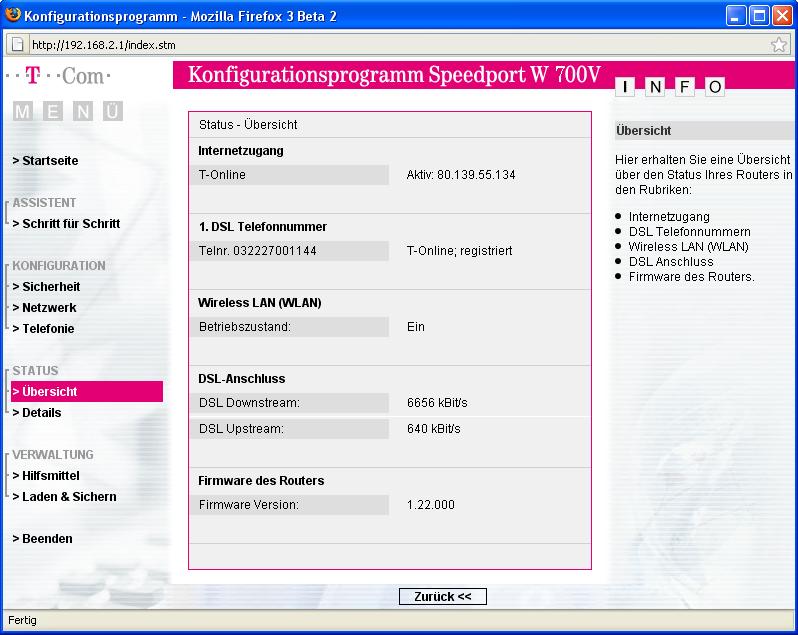Open Schritt für Schritt assistant
This screenshot has width=798, height=635.
(66, 224)
